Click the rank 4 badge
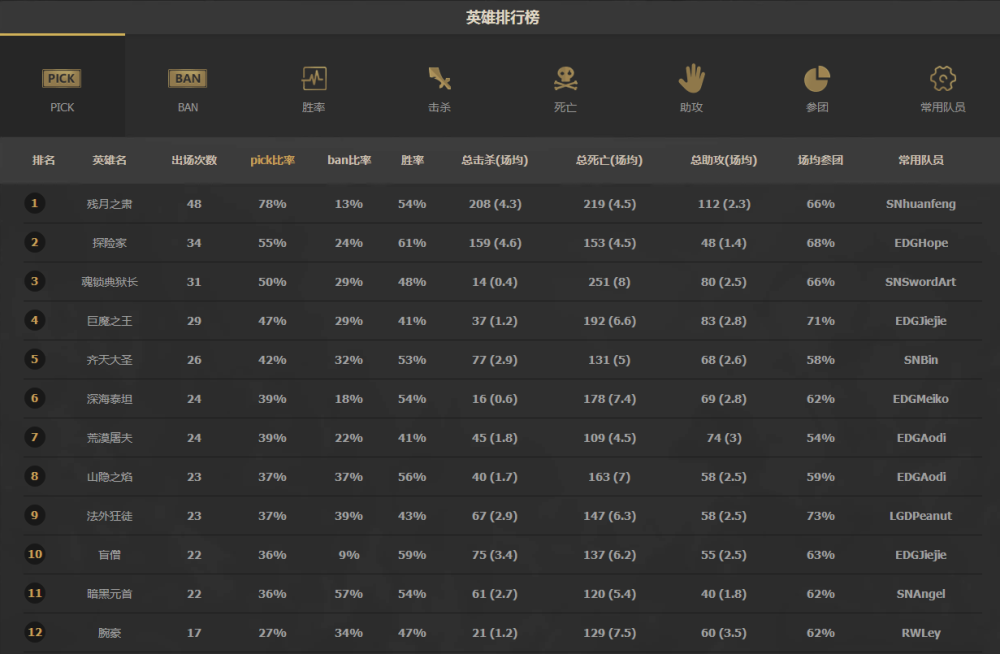1000x654 pixels. [34, 320]
